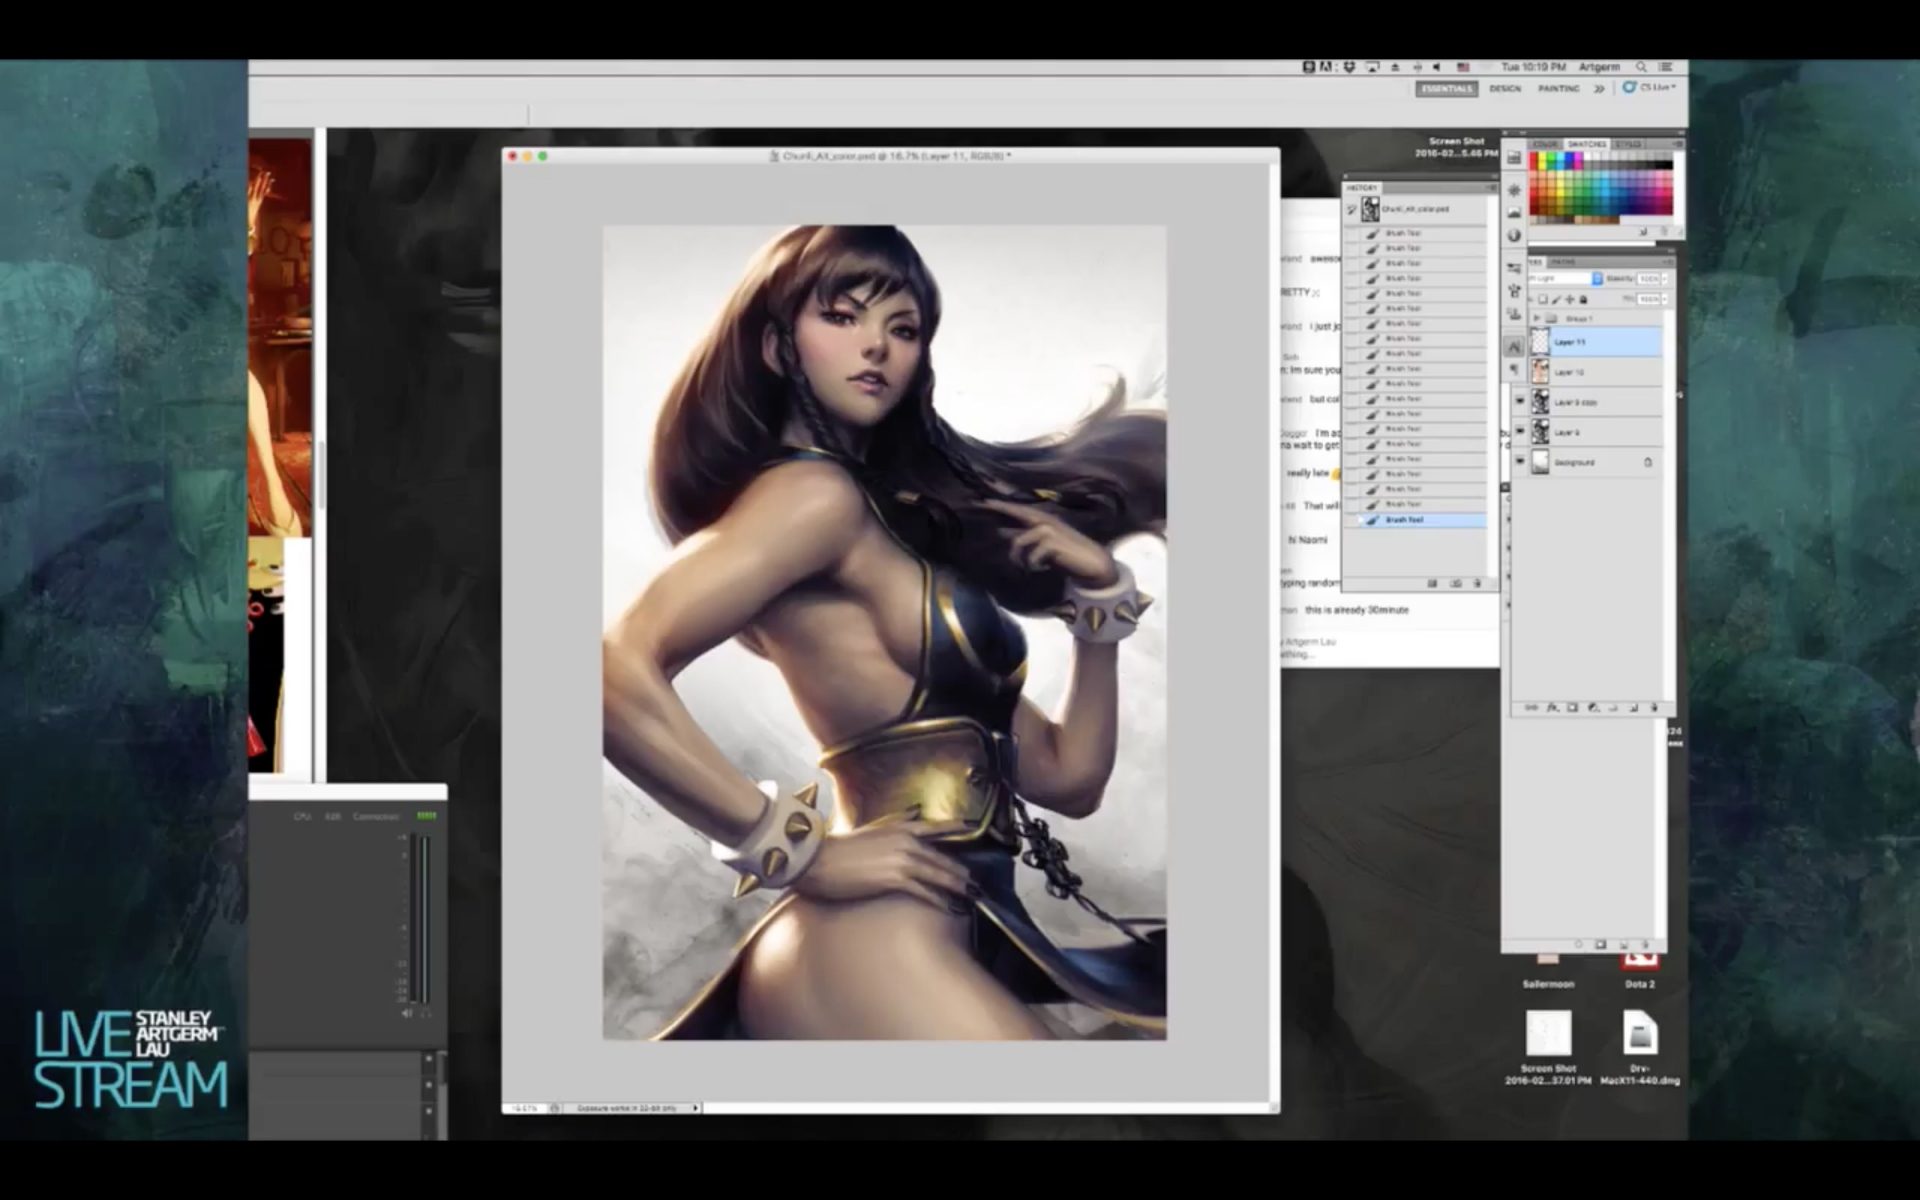Switch to the Color tab
Image resolution: width=1920 pixels, height=1200 pixels.
point(1545,144)
